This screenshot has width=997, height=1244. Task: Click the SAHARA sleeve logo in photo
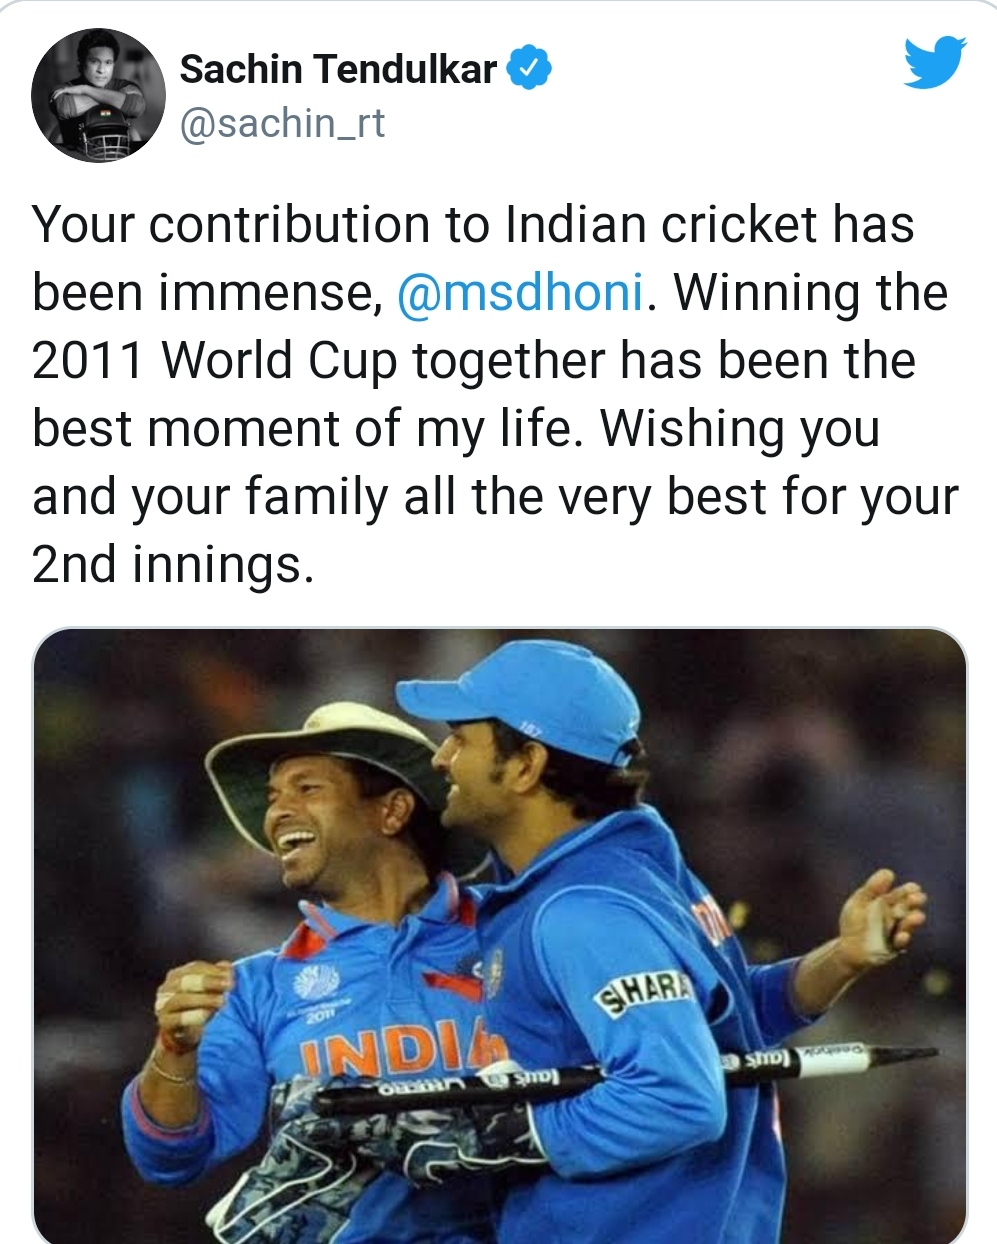[x=644, y=990]
